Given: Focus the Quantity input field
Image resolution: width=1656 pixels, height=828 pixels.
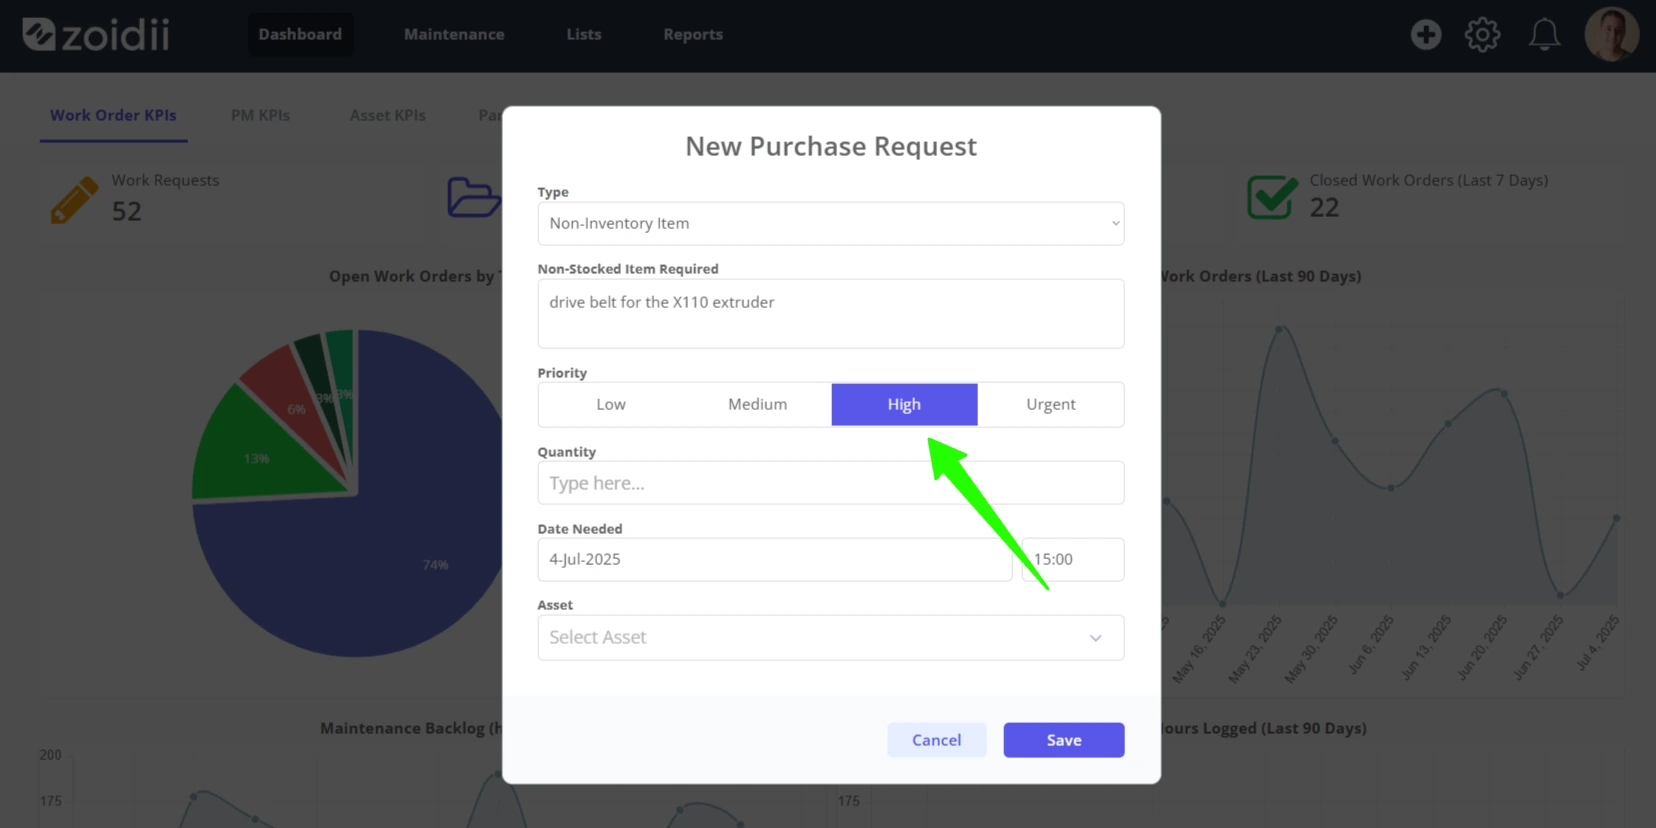Looking at the screenshot, I should coord(831,483).
